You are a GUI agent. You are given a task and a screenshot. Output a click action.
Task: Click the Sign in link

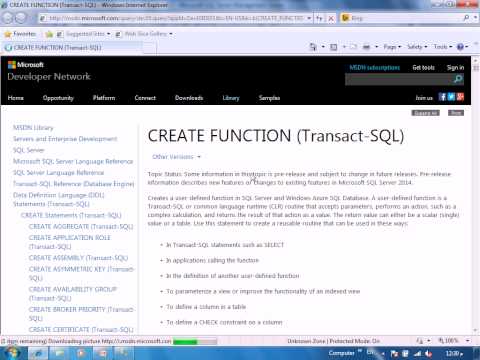click(x=455, y=68)
